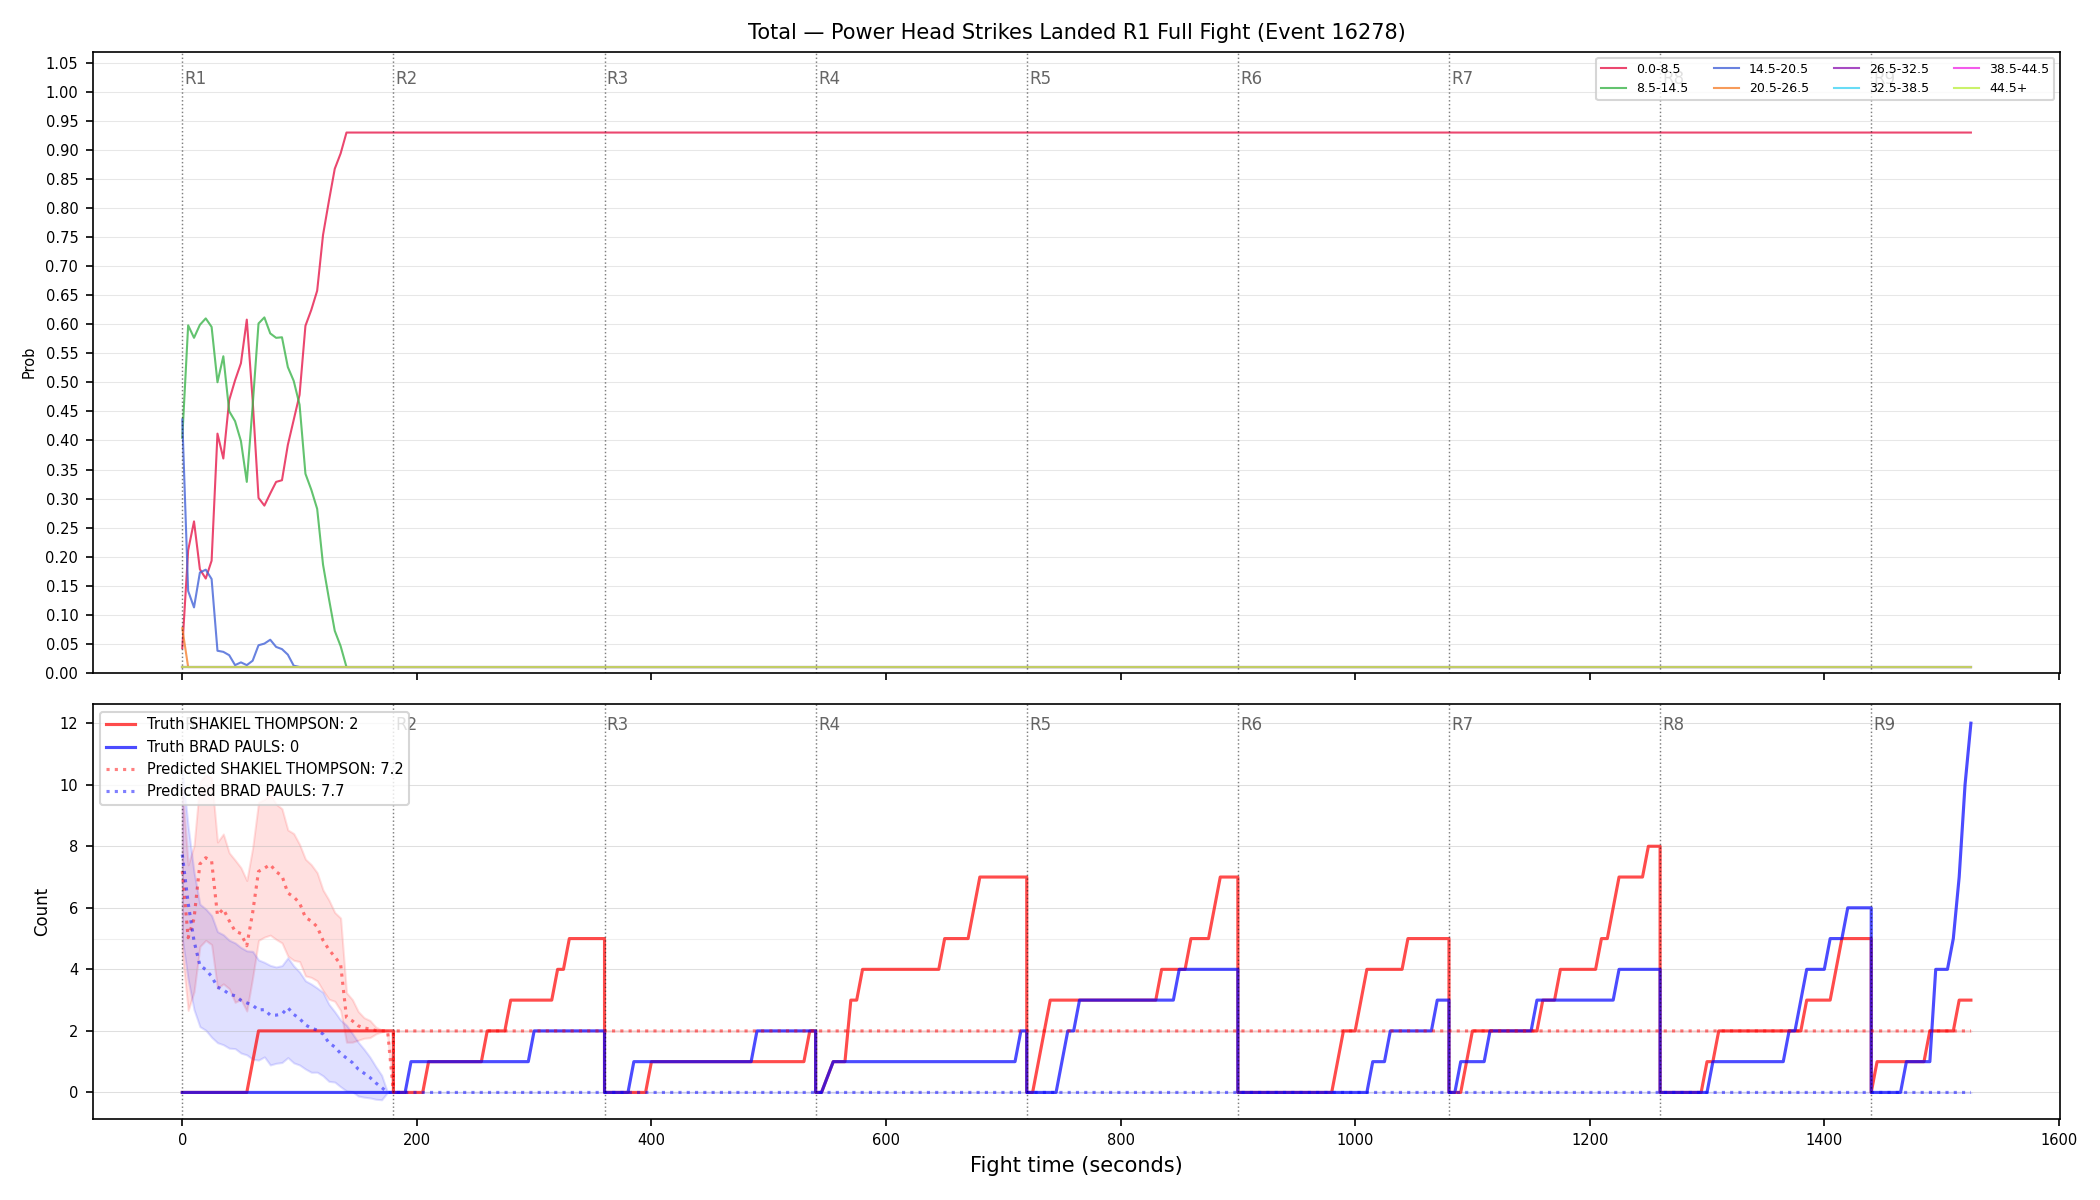The height and width of the screenshot is (1200, 2100).
Task: Click the R5 round marker in the top chart
Action: tap(1040, 78)
